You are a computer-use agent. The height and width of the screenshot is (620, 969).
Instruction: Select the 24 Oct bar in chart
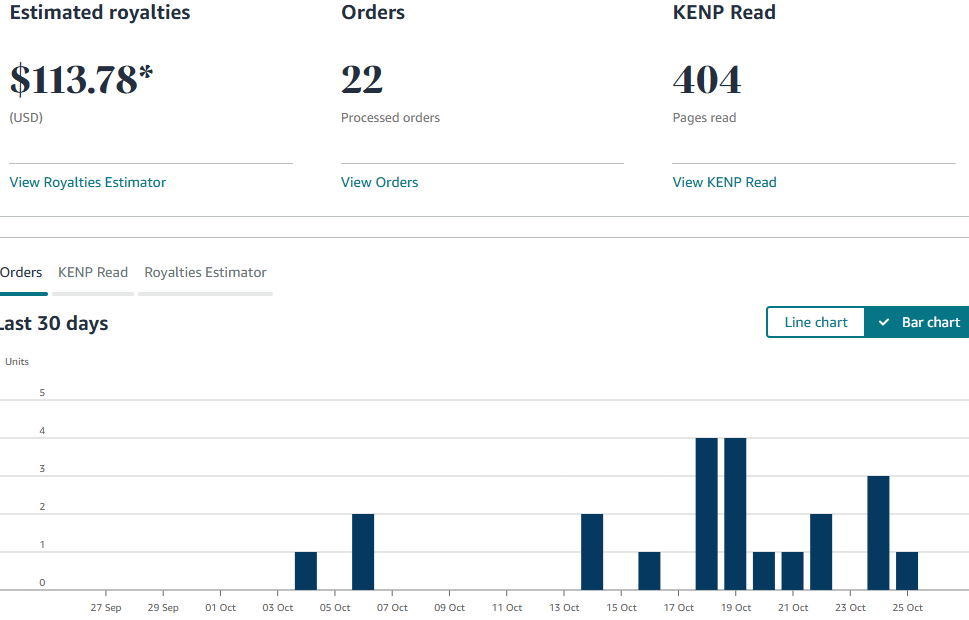coord(879,533)
